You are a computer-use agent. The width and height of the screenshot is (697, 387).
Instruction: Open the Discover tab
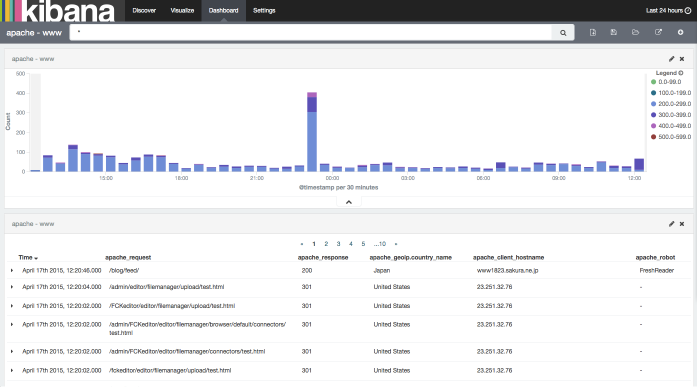pos(144,10)
